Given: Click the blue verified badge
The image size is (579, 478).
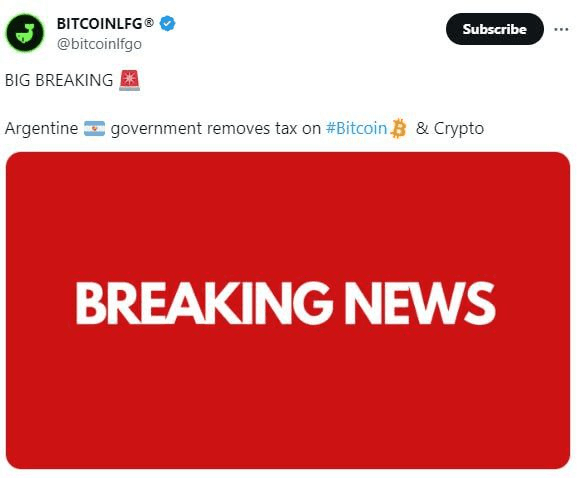Looking at the screenshot, I should (167, 24).
